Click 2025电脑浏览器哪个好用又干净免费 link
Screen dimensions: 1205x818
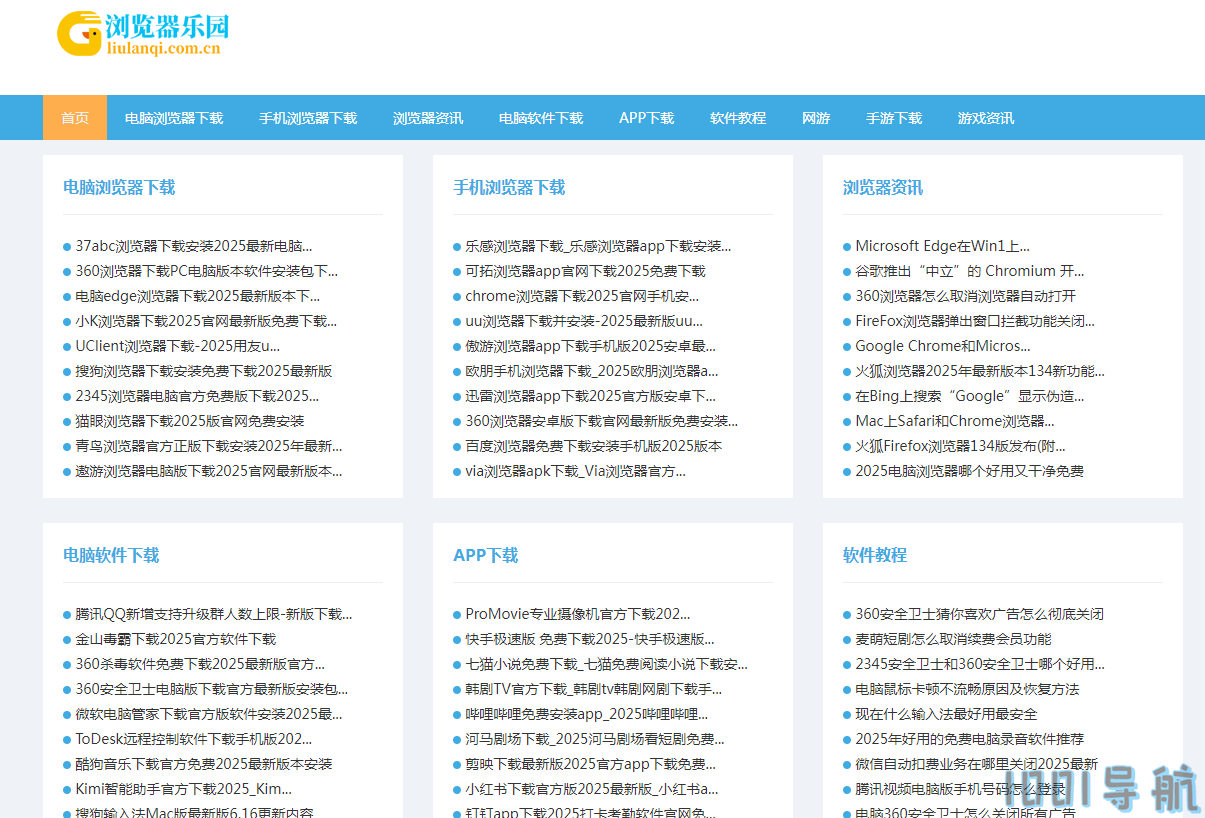pyautogui.click(x=969, y=471)
